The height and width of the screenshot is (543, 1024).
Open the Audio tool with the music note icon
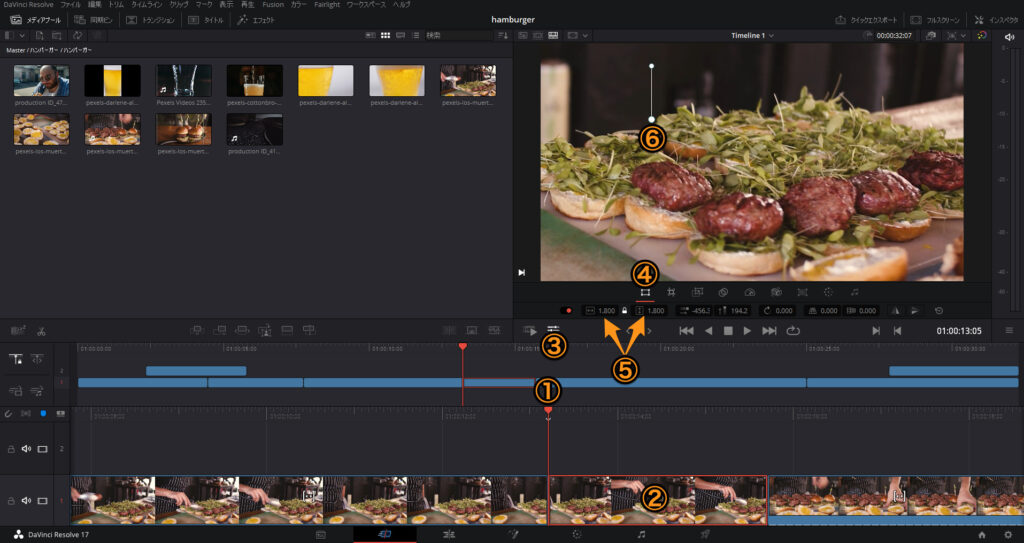pyautogui.click(x=854, y=292)
